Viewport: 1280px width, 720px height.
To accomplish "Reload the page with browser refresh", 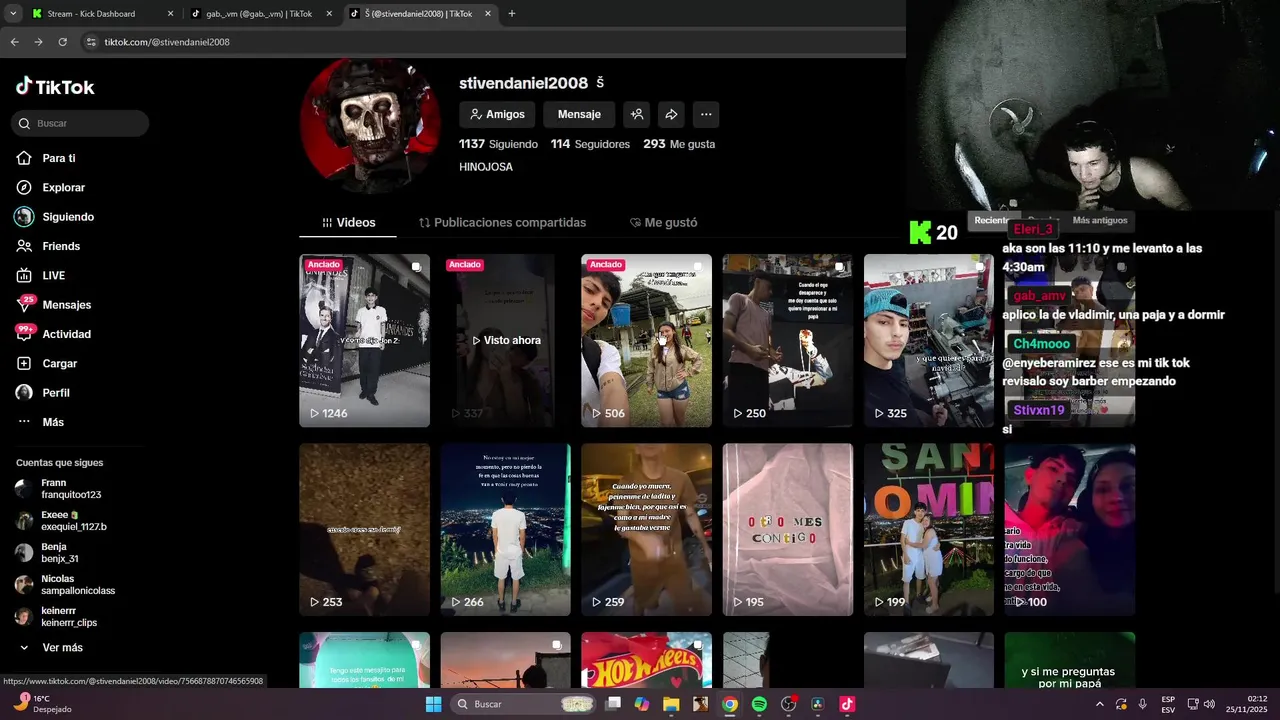I will point(62,42).
